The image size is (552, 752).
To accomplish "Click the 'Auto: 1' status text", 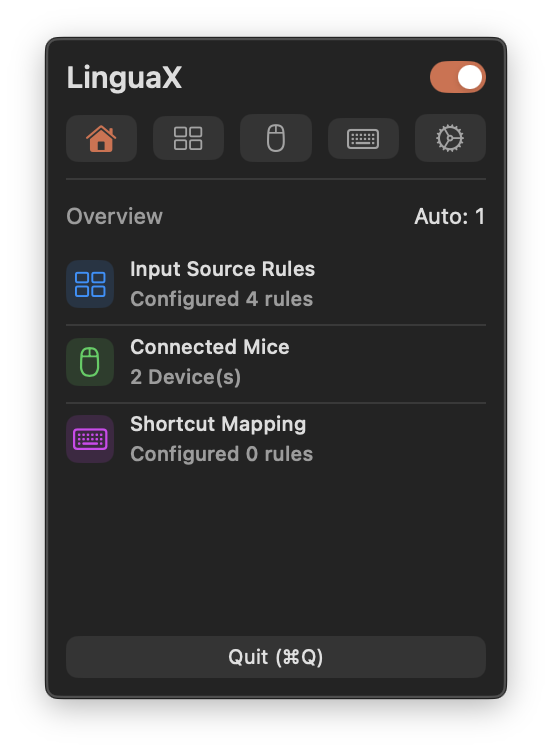I will [x=449, y=216].
